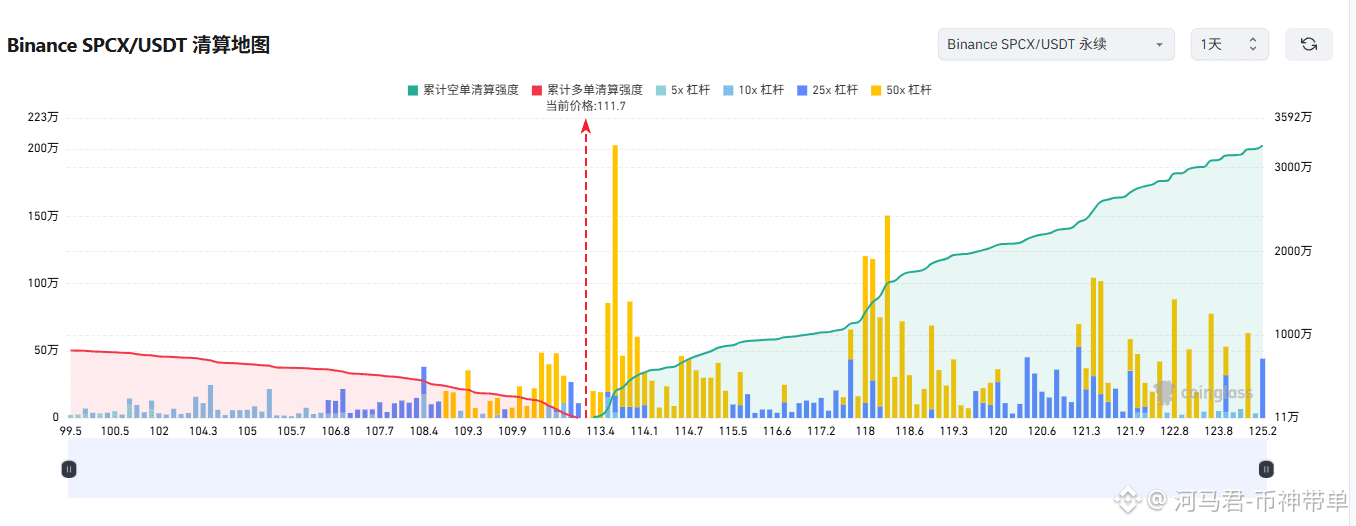This screenshot has height=526, width=1356.
Task: Click the refresh icon button
Action: pos(1308,44)
